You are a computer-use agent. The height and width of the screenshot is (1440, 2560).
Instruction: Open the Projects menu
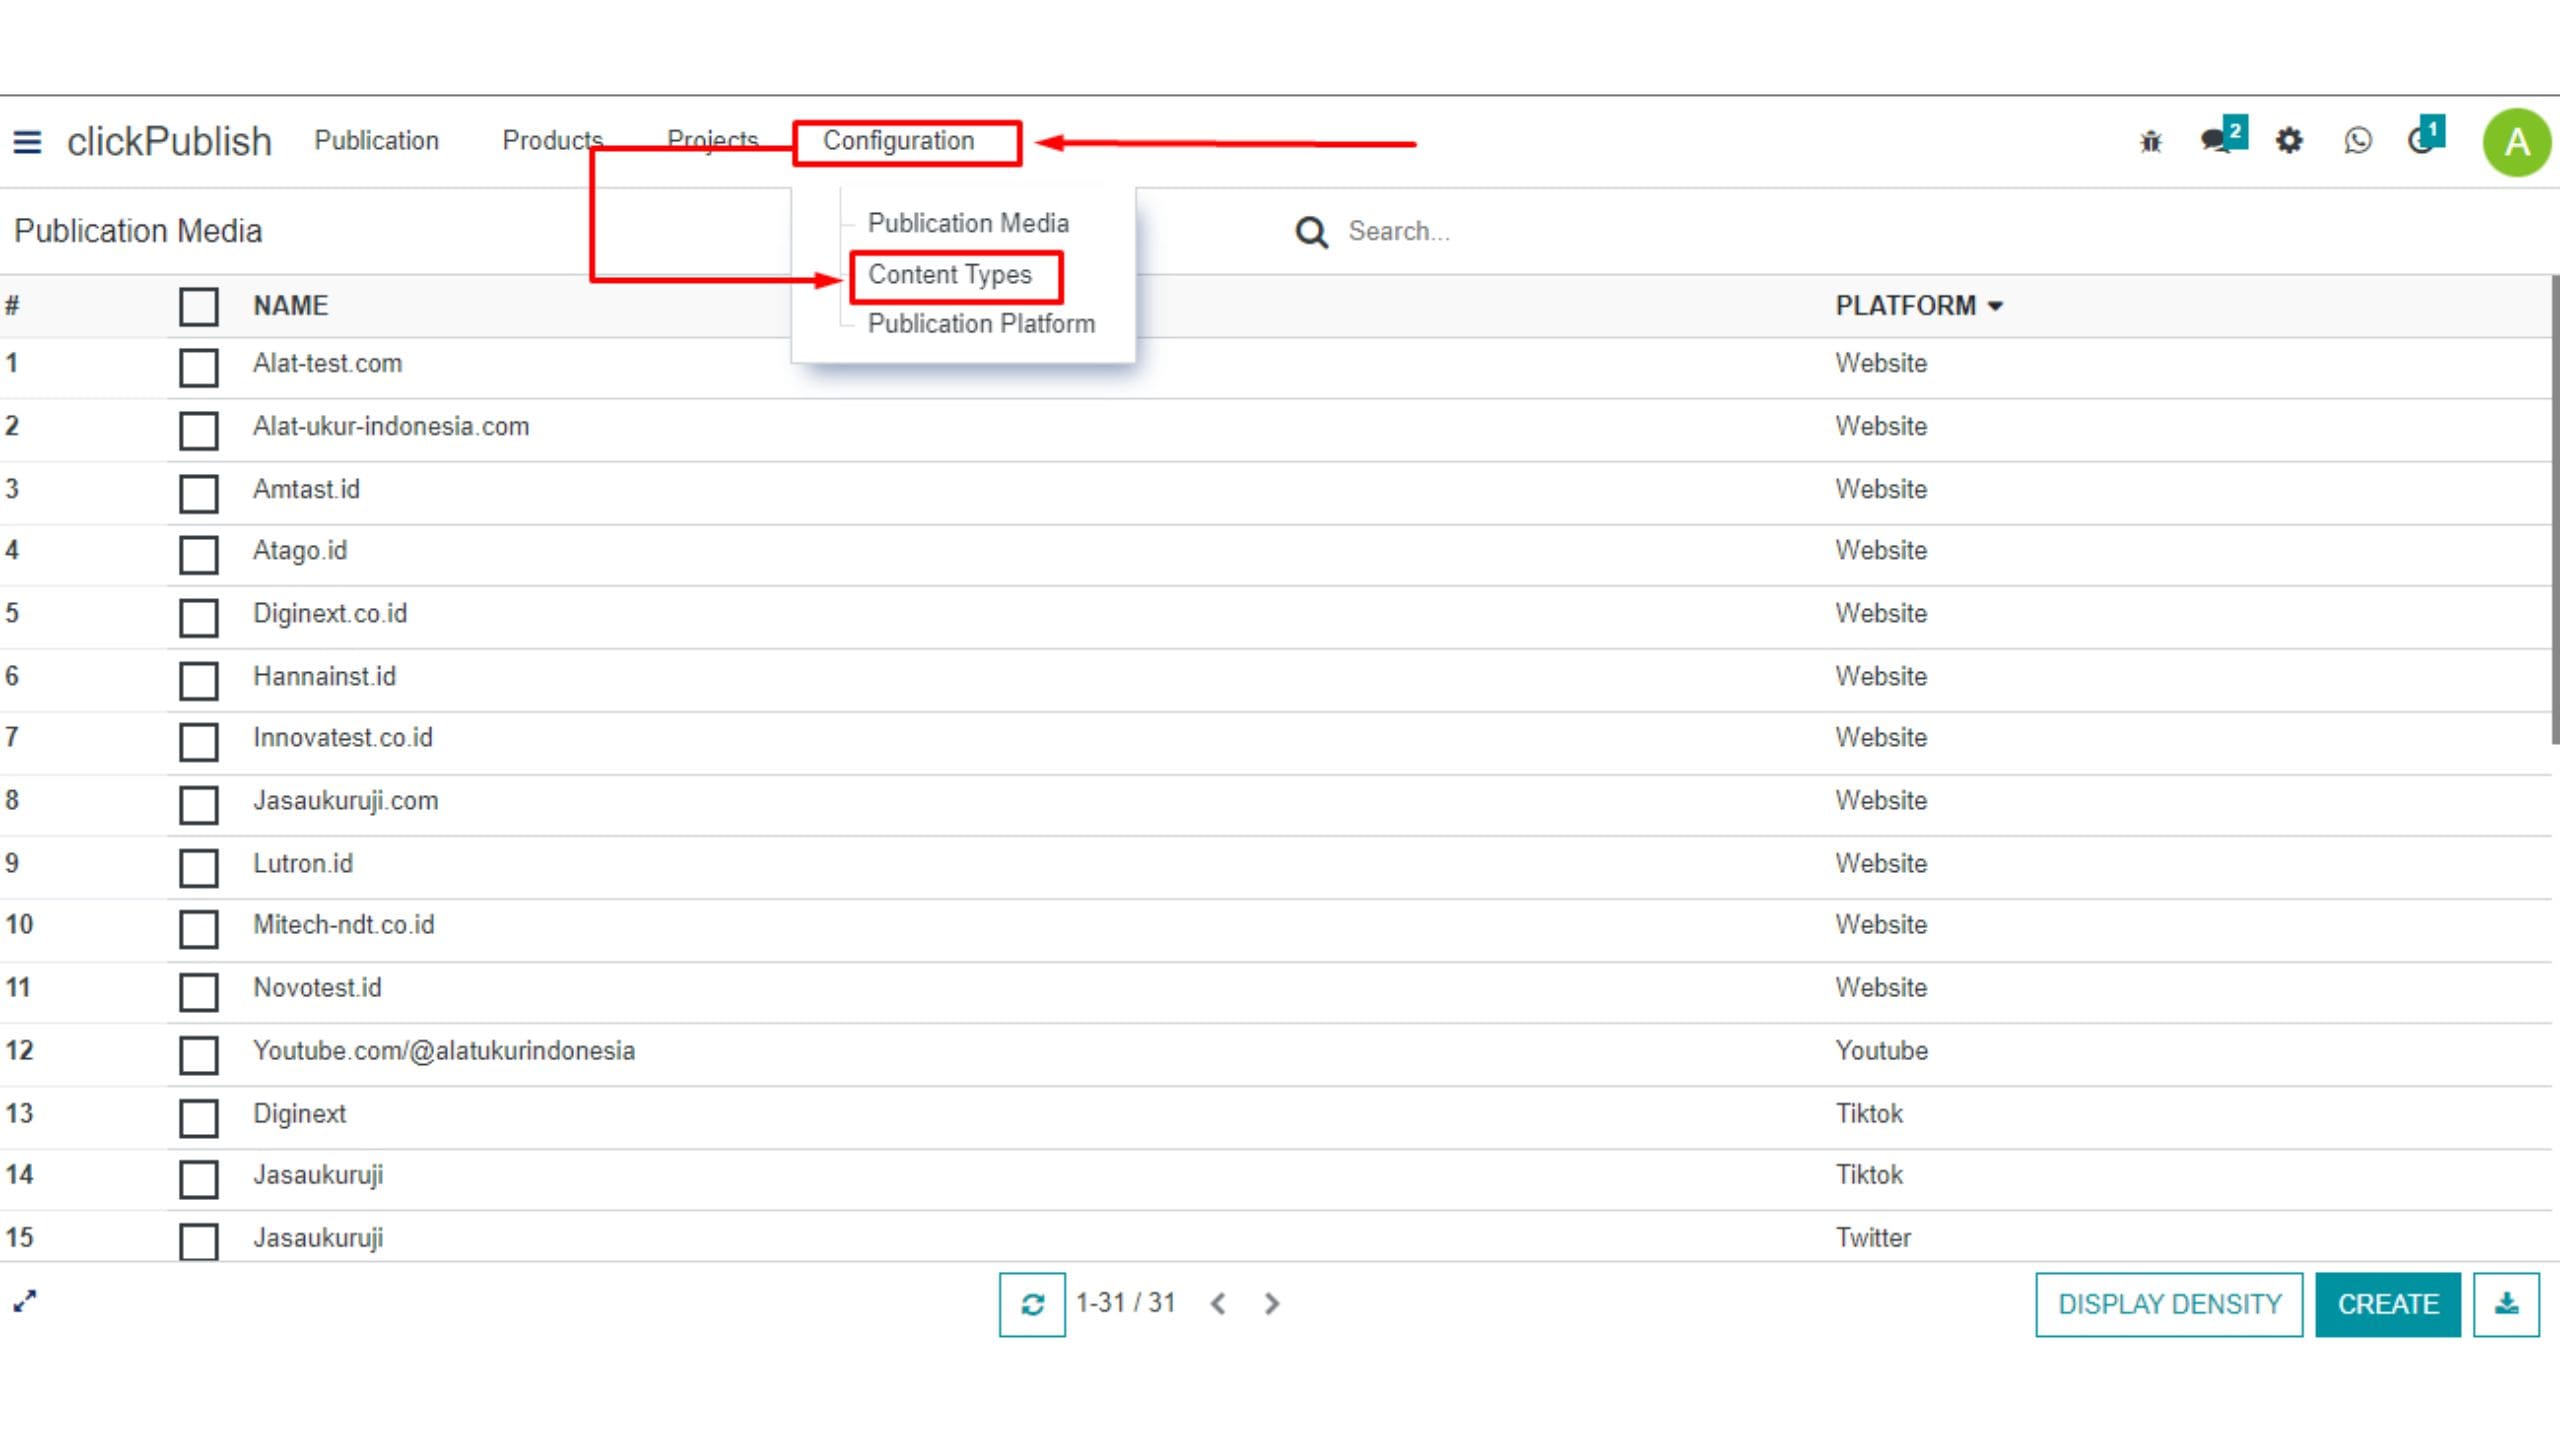pos(712,141)
